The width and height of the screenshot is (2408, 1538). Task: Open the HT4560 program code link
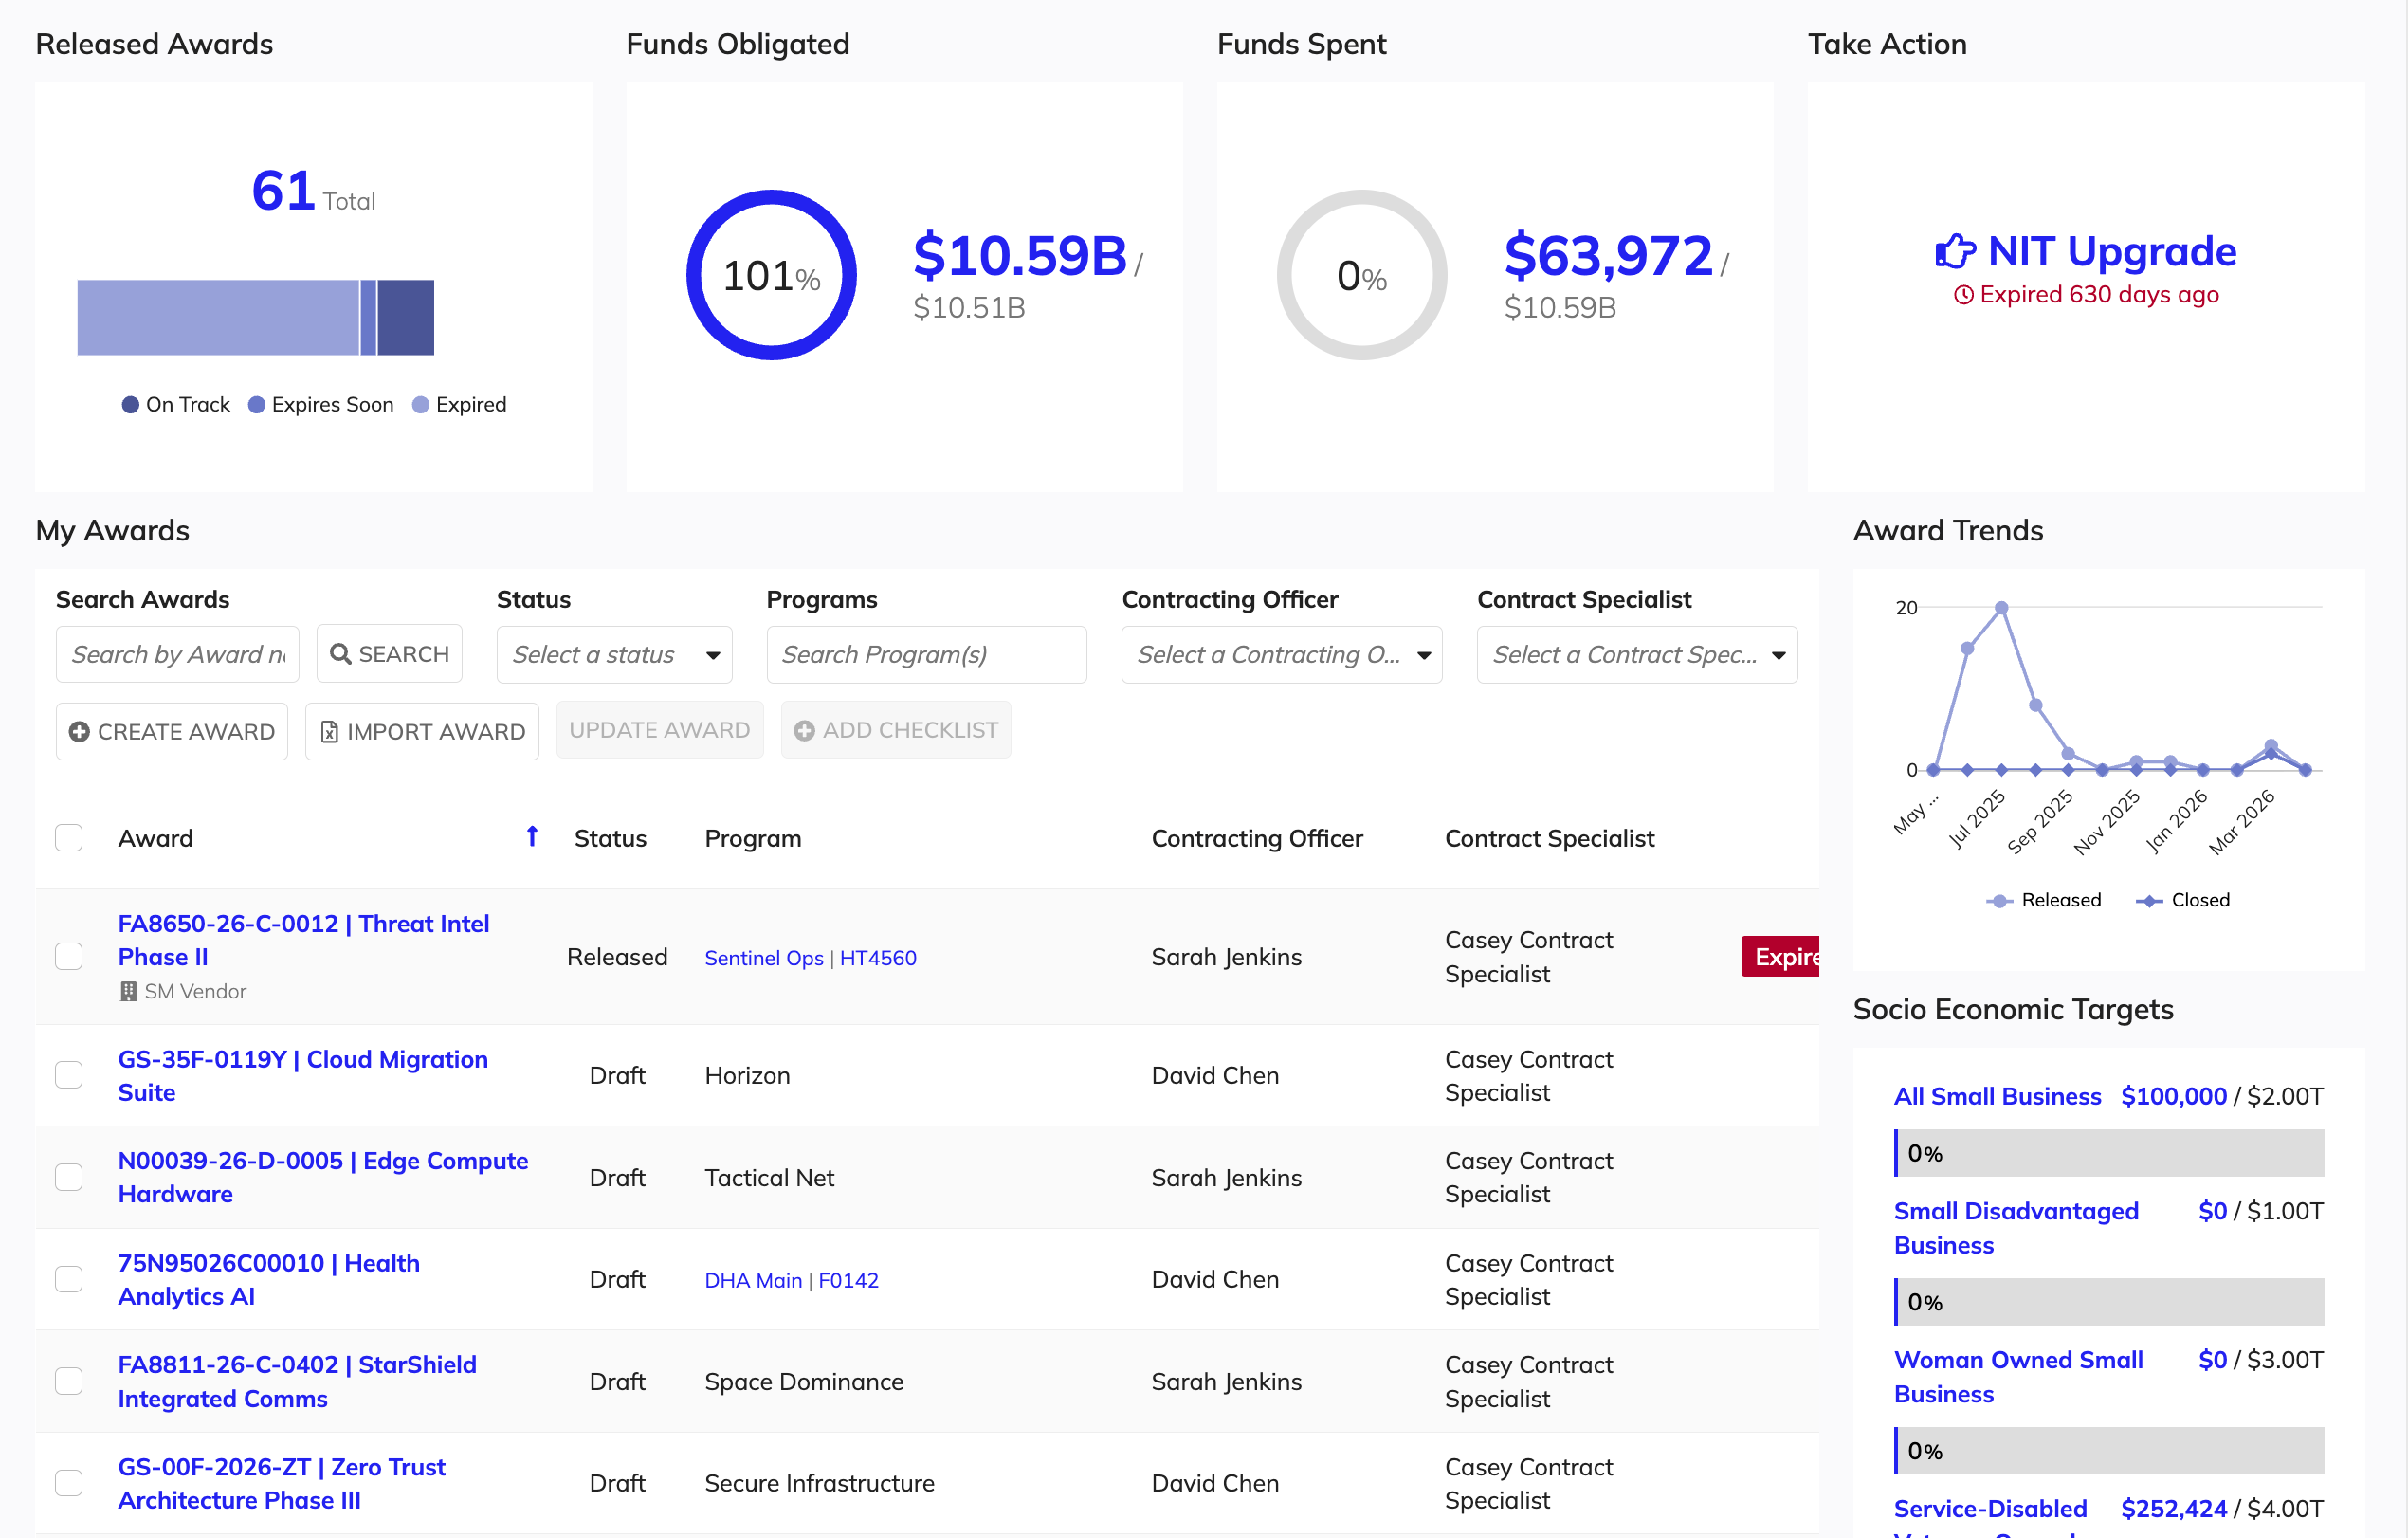click(x=878, y=958)
